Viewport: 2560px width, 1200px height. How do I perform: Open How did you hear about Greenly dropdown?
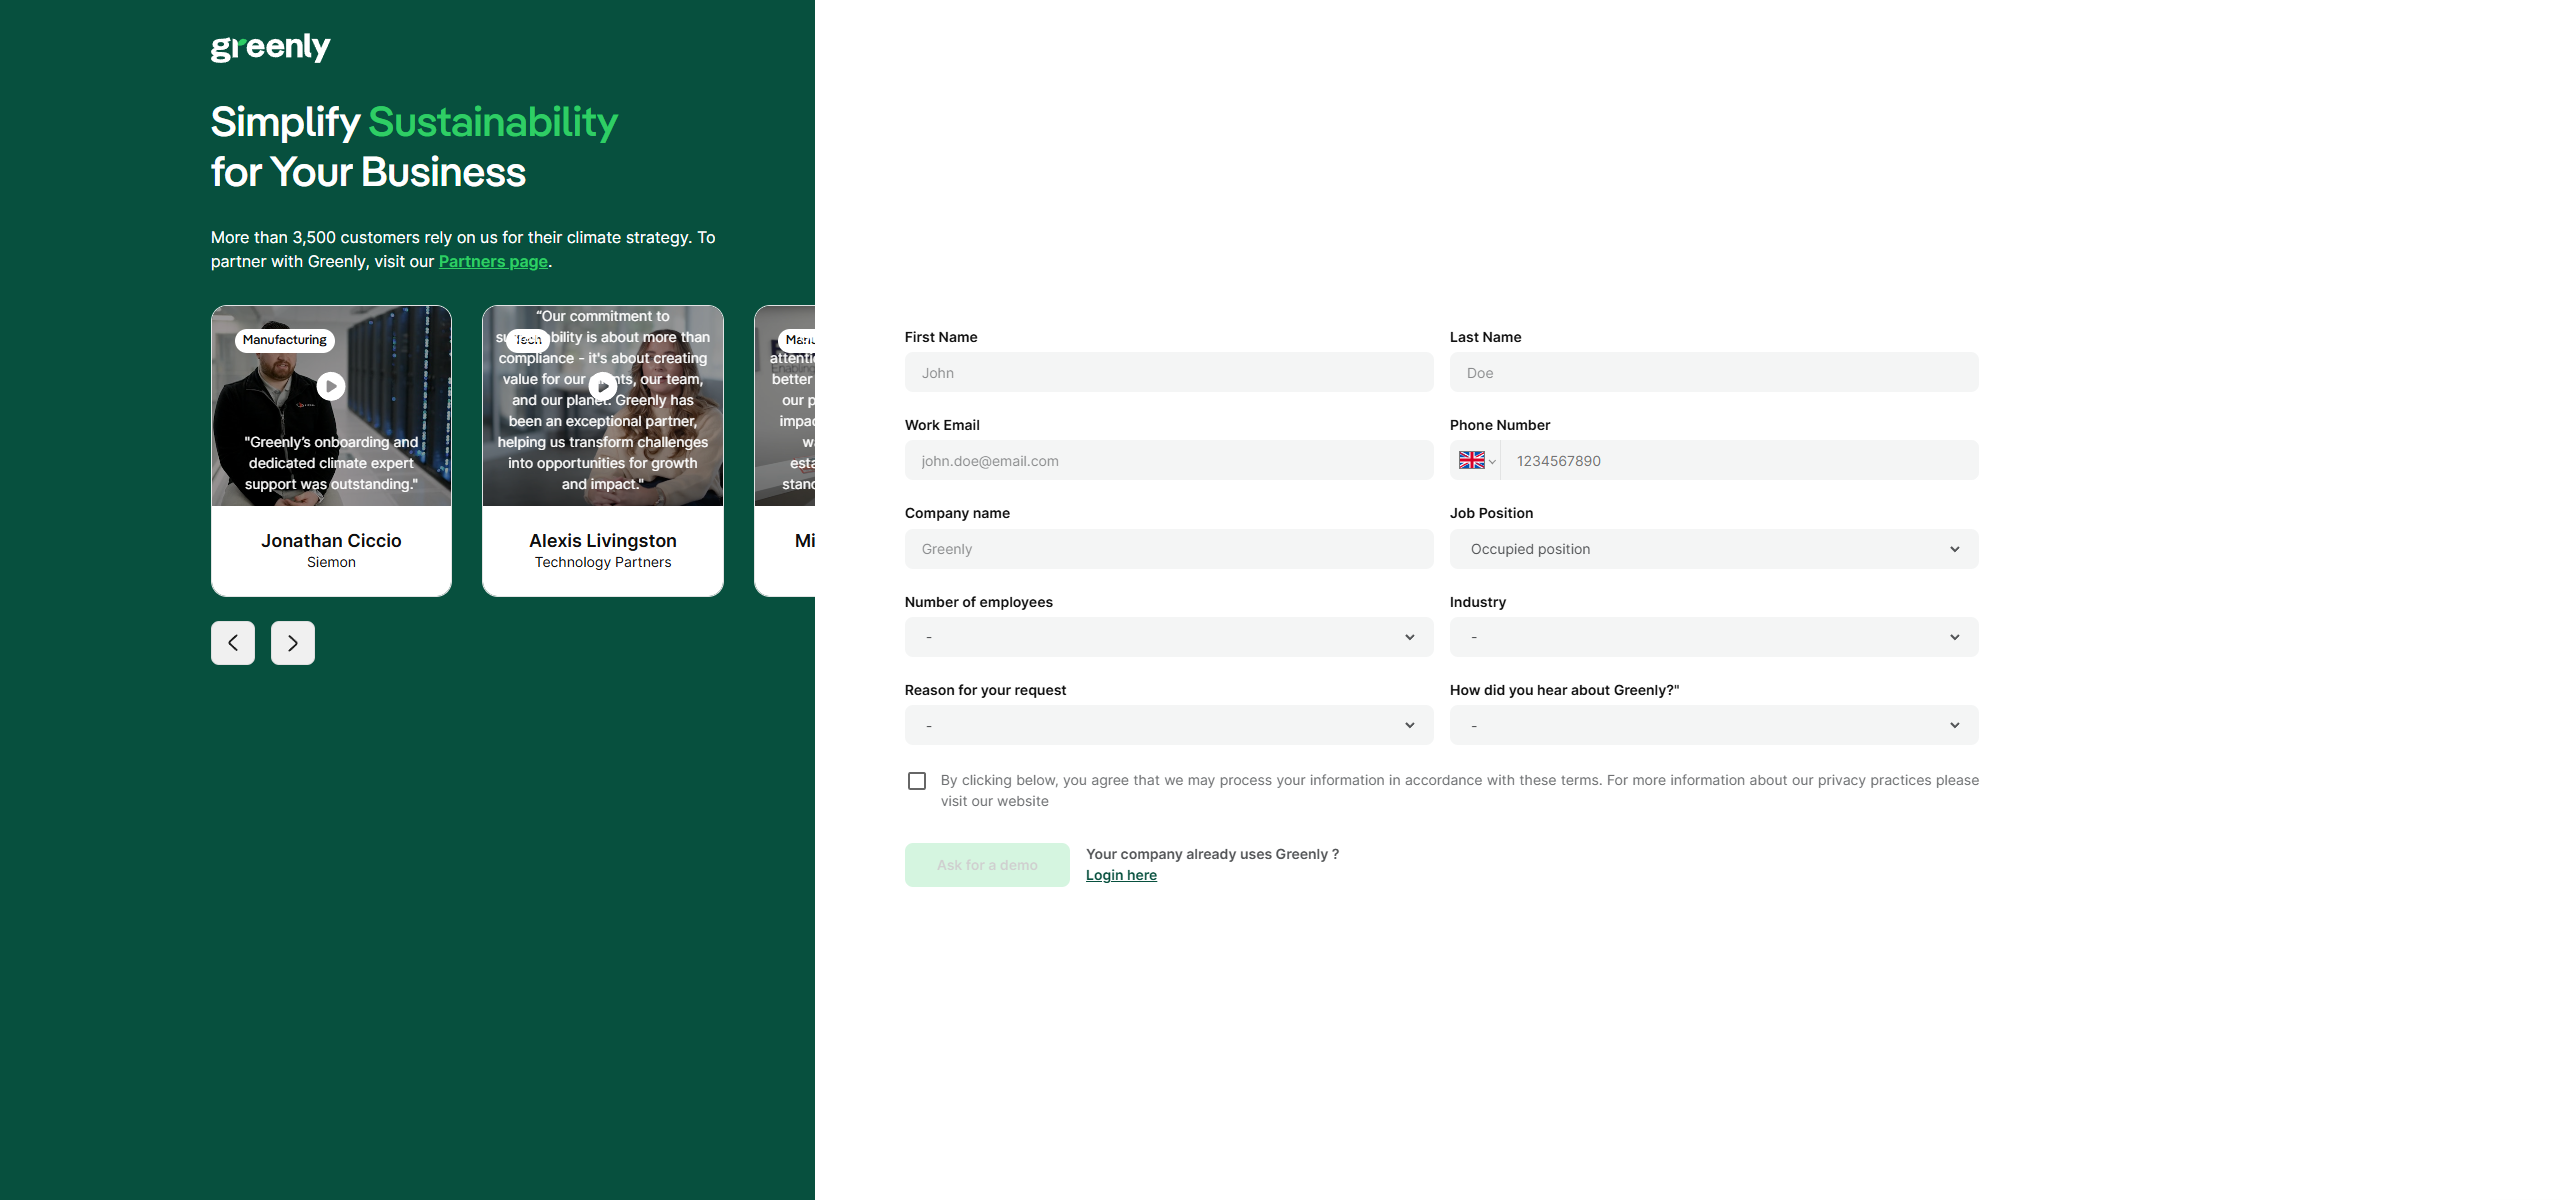click(x=1714, y=725)
